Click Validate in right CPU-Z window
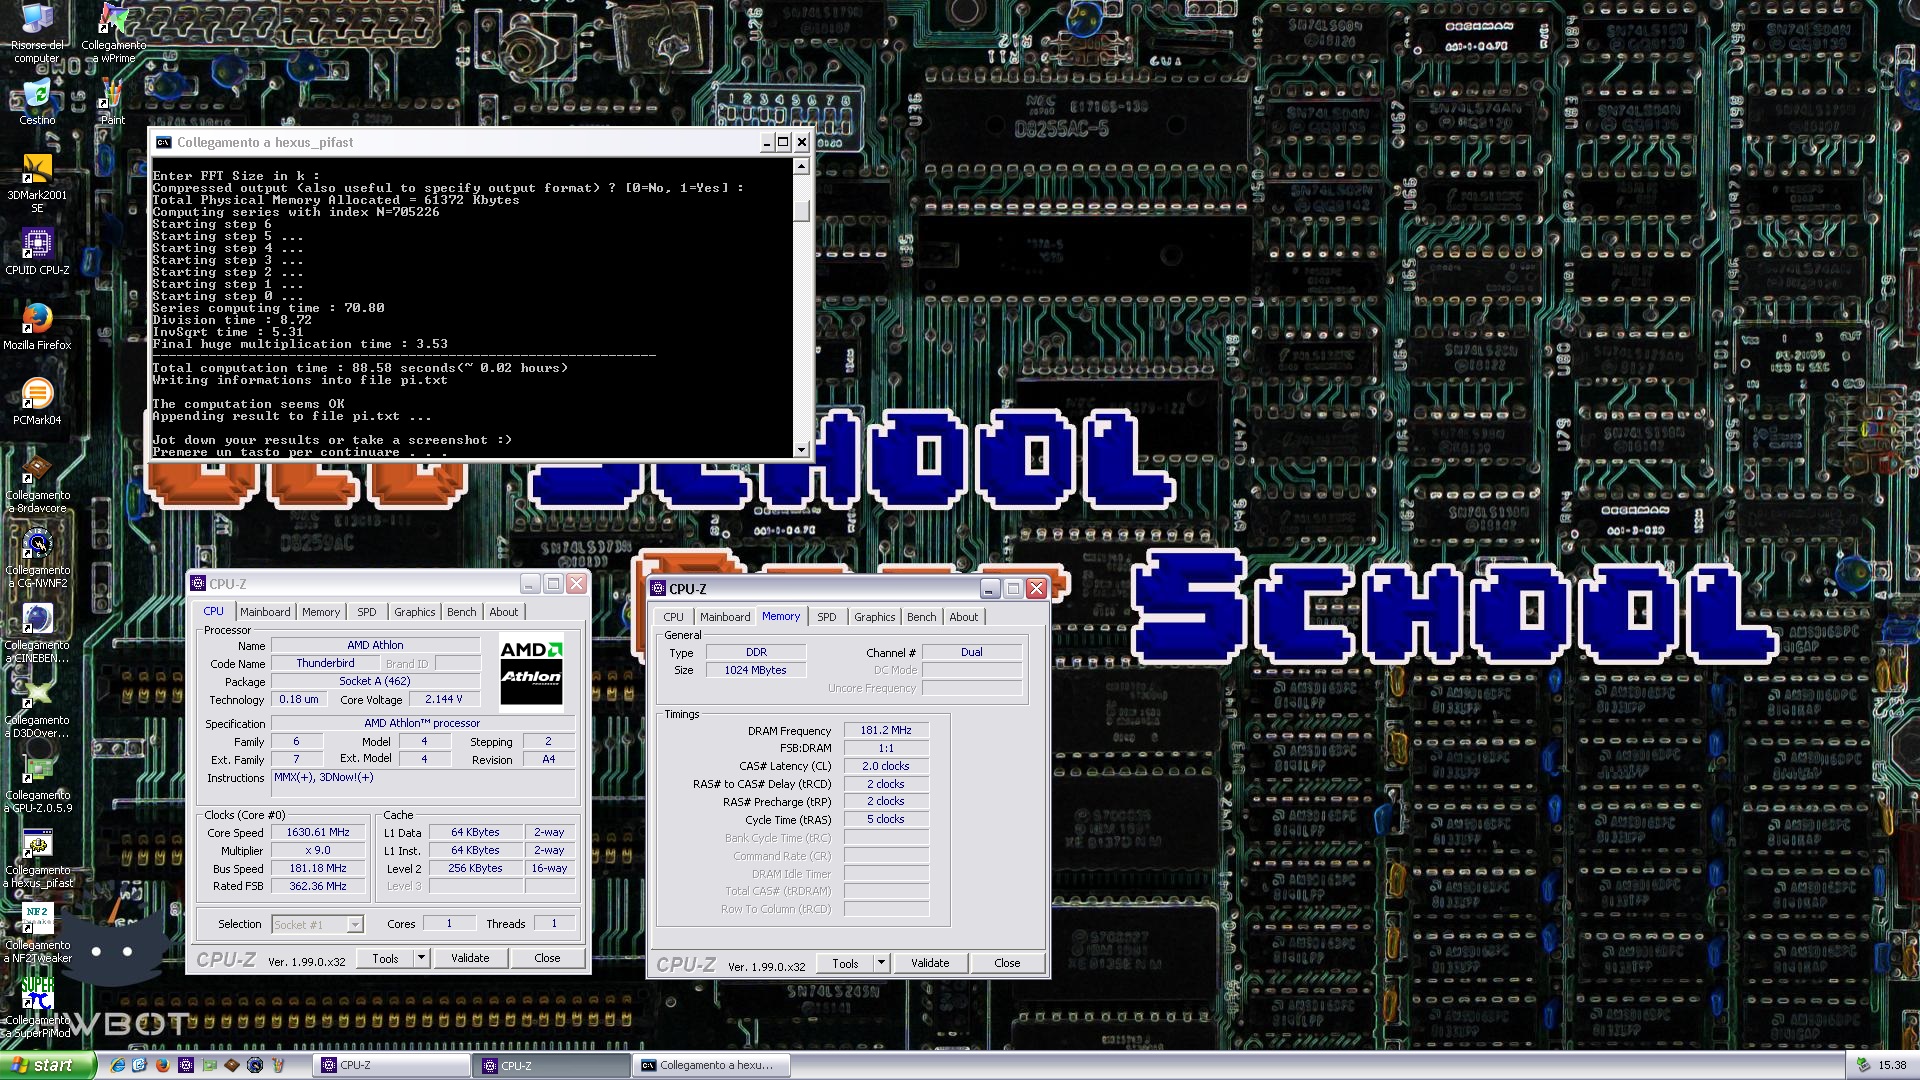Screen dimensions: 1920x1080 (x=930, y=963)
